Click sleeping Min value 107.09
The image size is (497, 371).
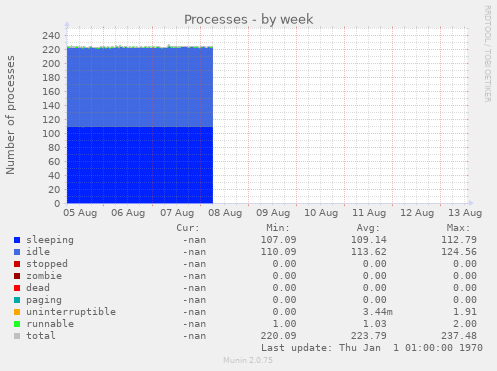(x=278, y=240)
